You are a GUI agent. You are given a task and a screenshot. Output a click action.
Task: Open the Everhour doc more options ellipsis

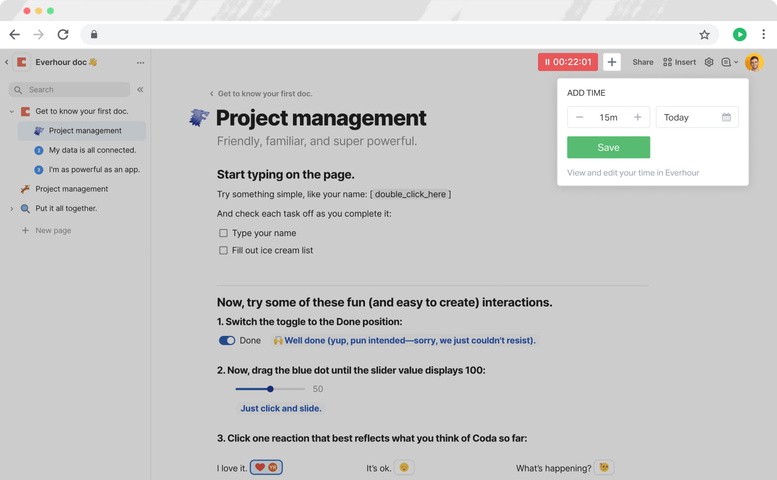coord(140,62)
